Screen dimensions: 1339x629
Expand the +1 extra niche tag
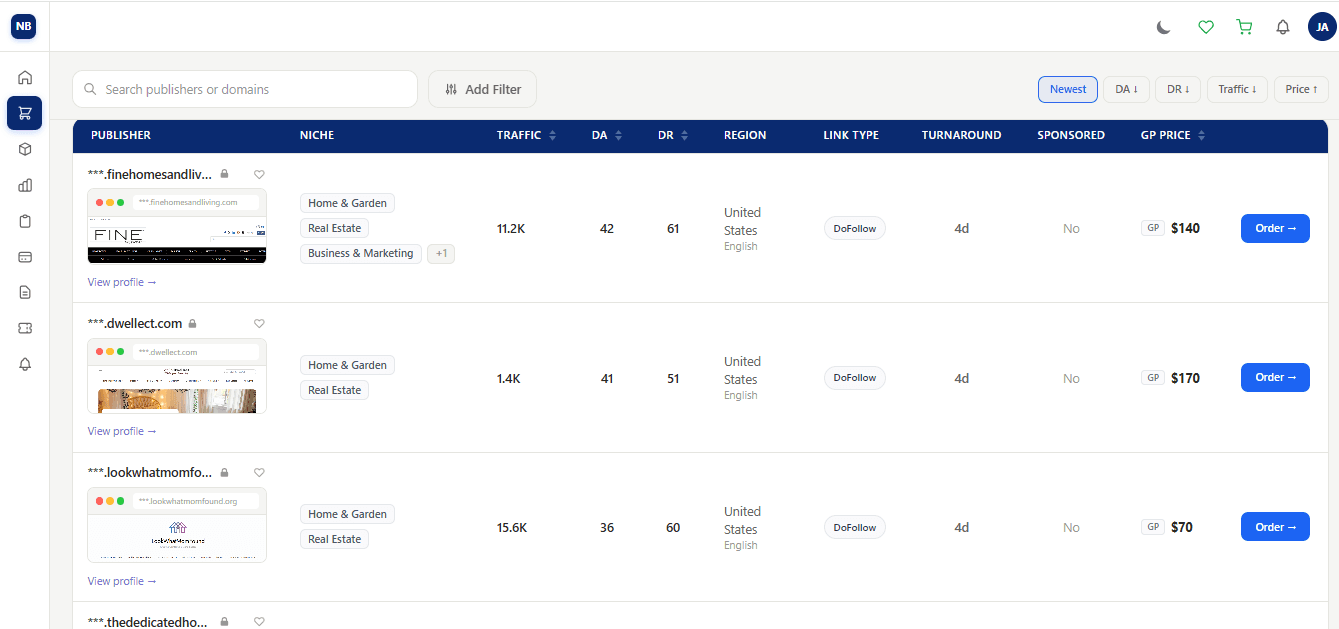441,253
